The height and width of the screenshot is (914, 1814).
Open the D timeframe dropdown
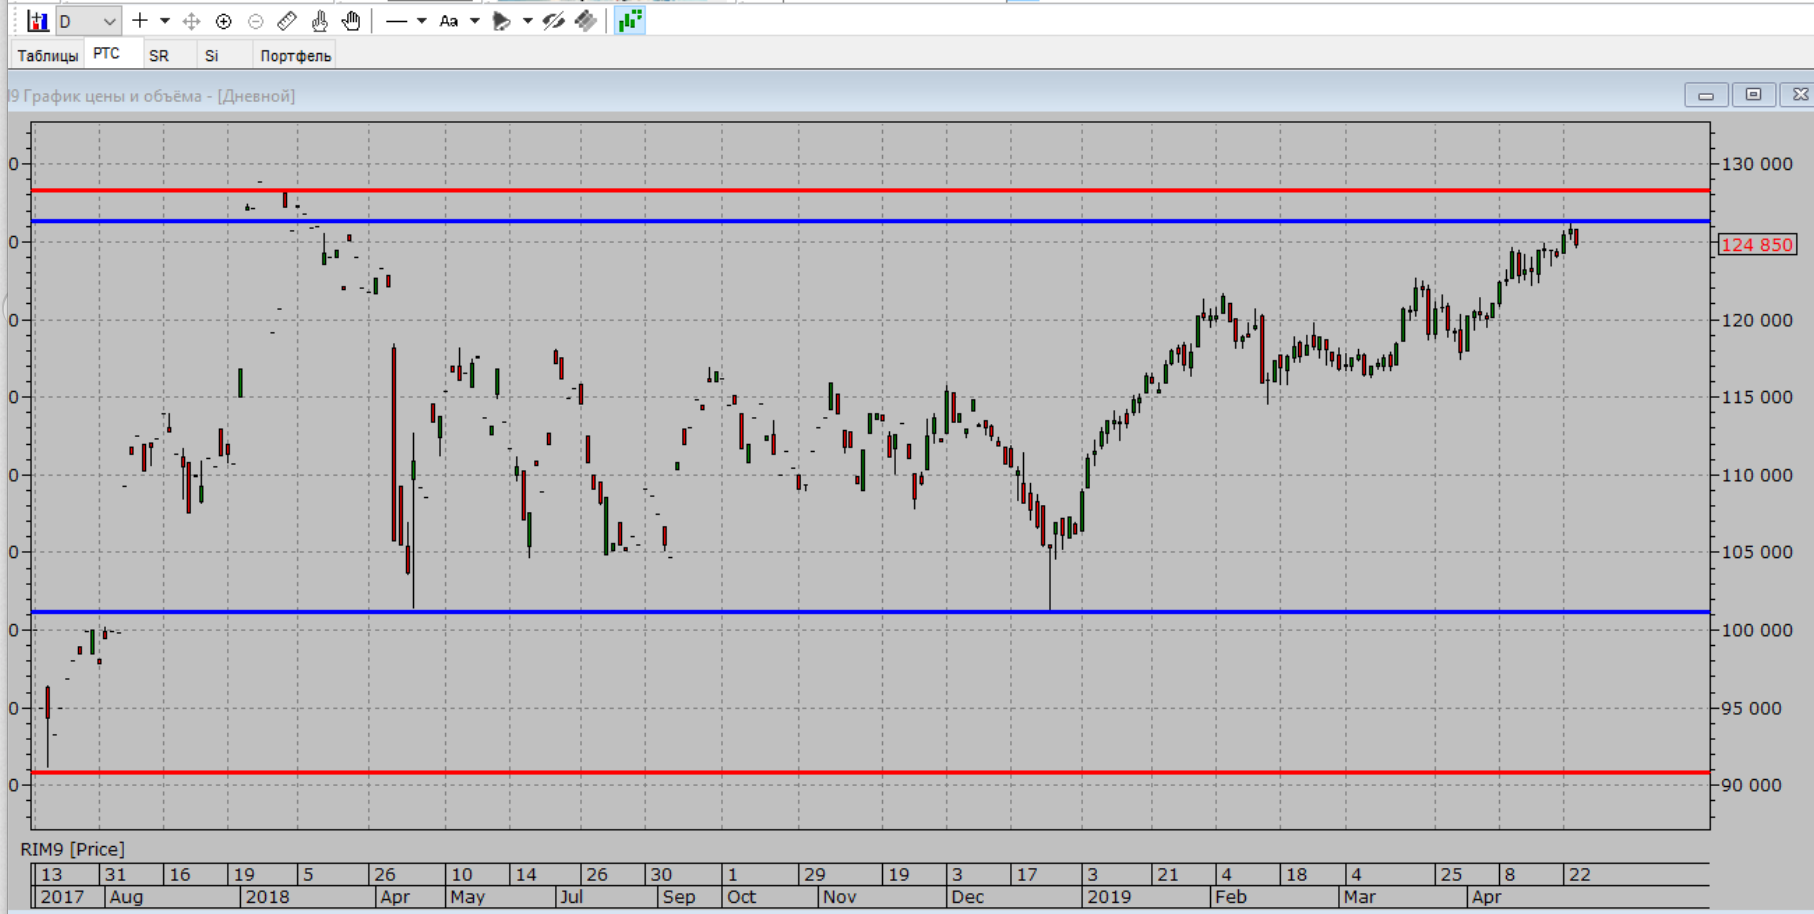tap(88, 21)
